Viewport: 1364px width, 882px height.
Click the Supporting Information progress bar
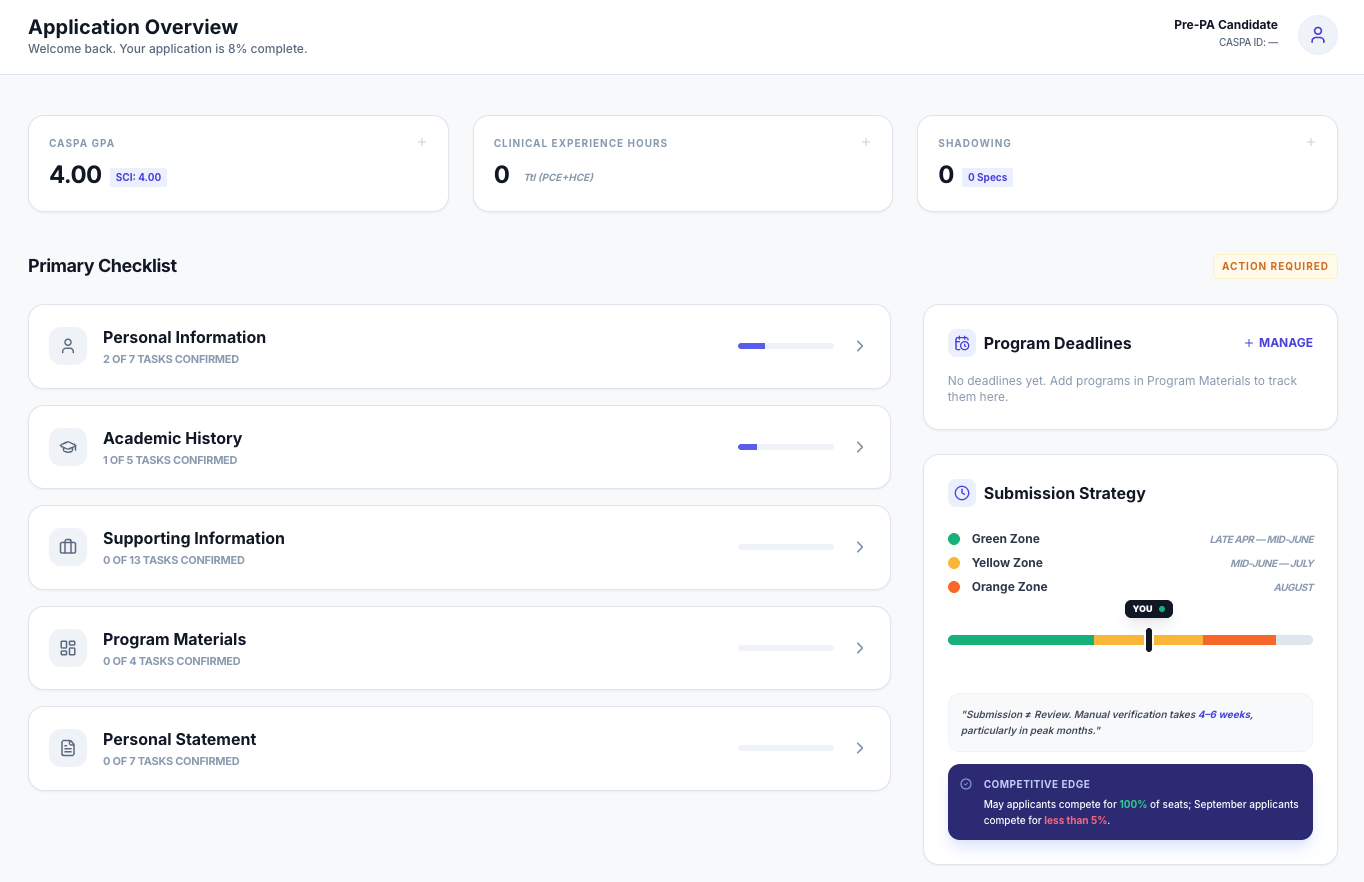786,547
